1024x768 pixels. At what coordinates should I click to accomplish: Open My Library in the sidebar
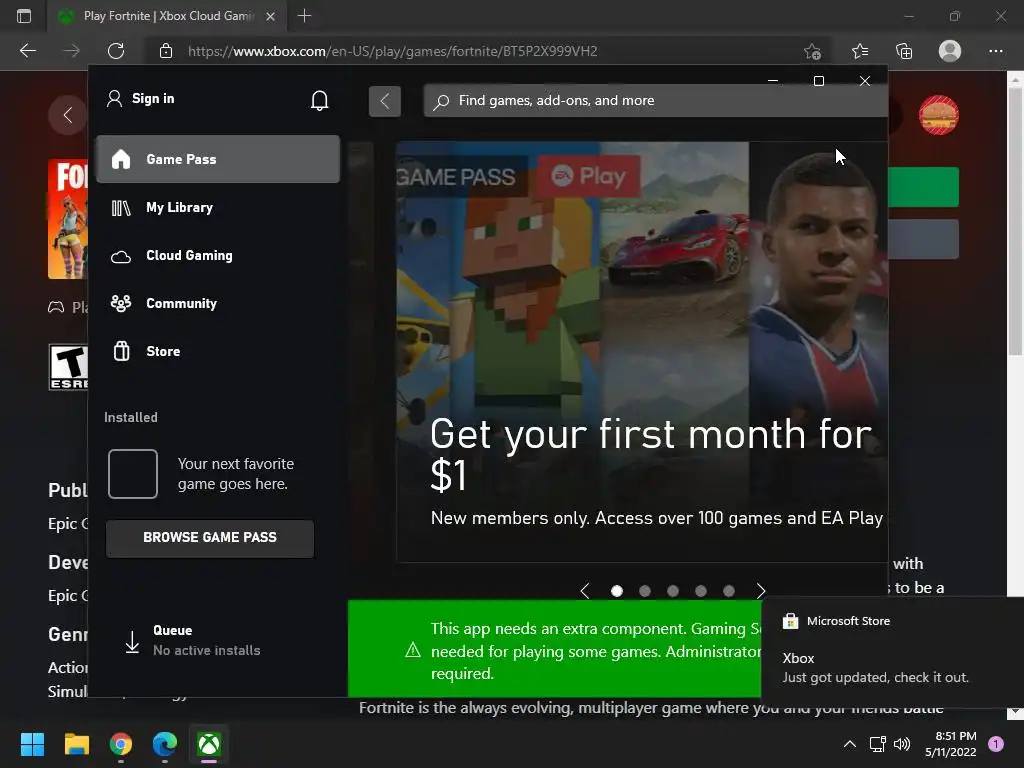click(x=217, y=208)
